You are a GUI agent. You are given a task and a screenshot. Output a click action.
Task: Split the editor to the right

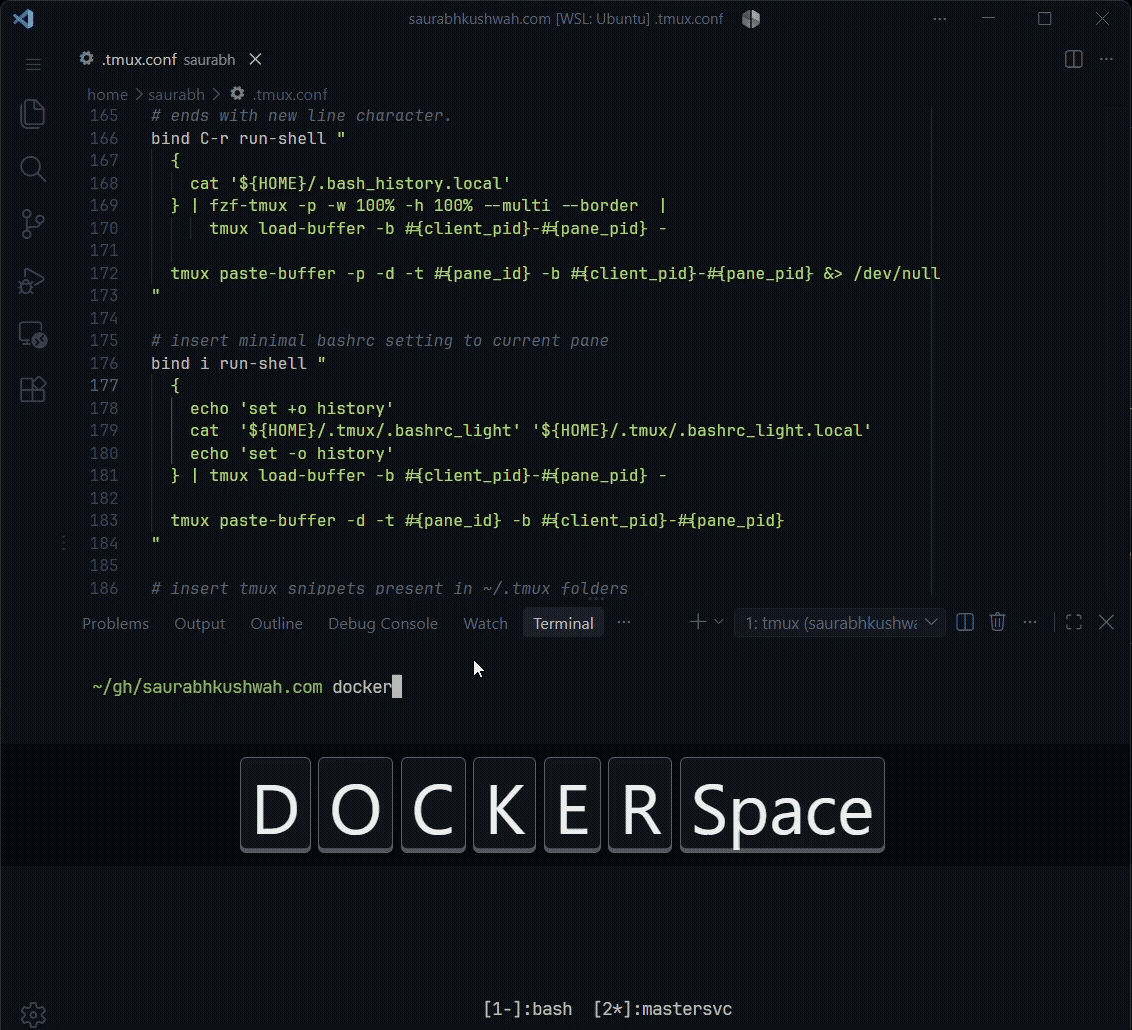pyautogui.click(x=1074, y=59)
